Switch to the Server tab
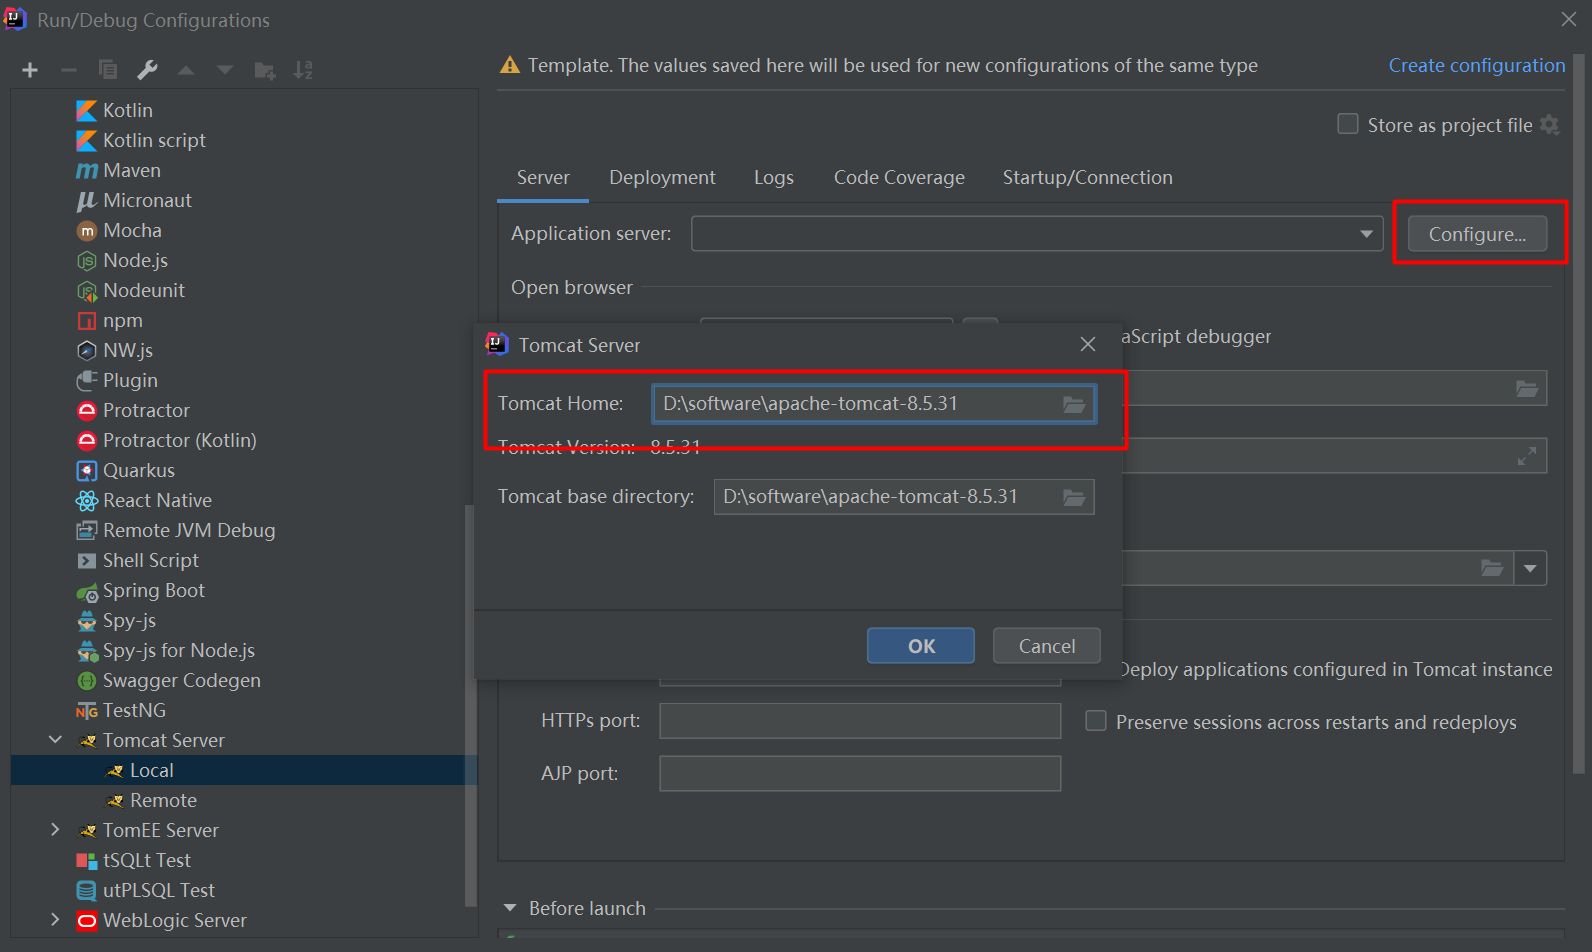Screen dimensions: 1592x952 coord(543,177)
